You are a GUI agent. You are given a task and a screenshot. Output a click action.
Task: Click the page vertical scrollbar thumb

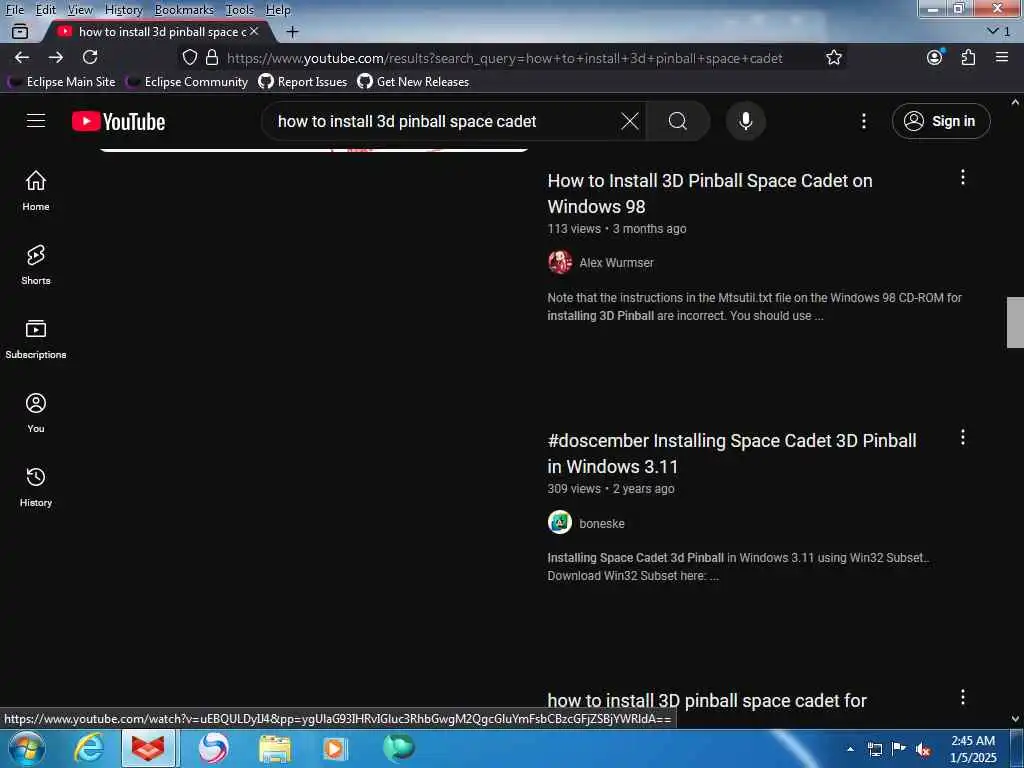point(1015,322)
